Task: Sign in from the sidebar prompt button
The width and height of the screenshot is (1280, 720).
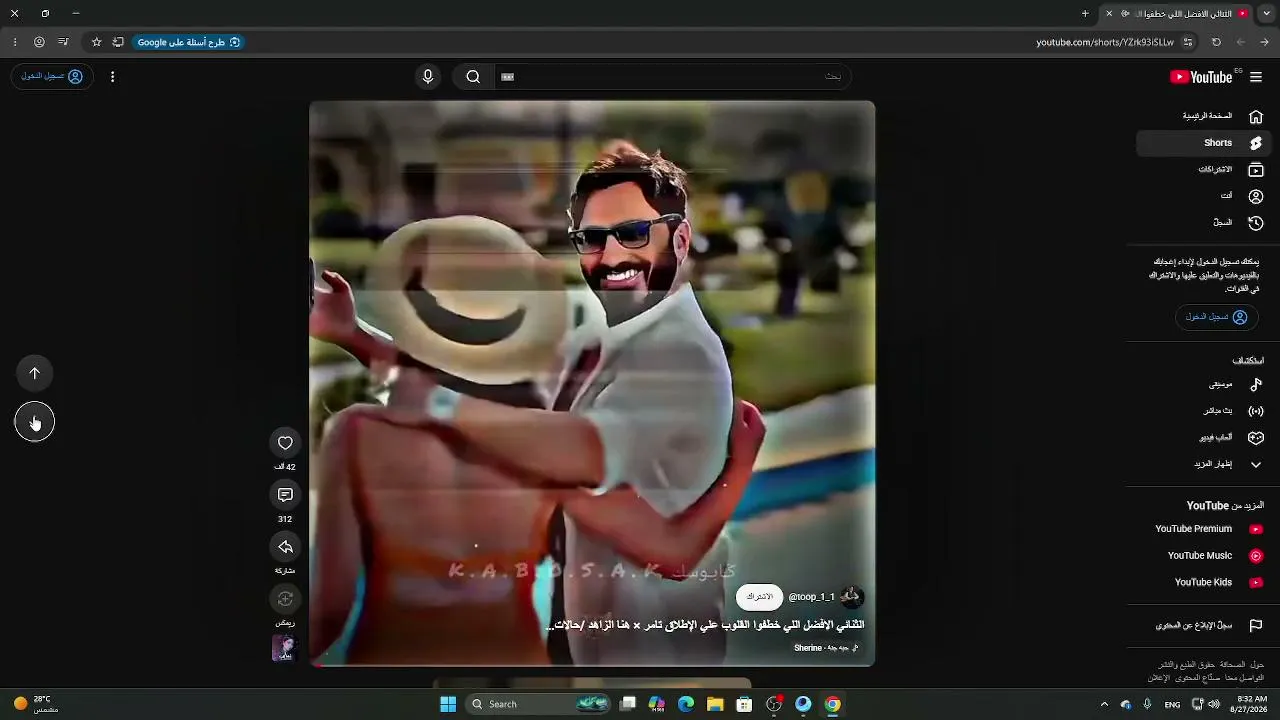Action: pyautogui.click(x=1216, y=317)
